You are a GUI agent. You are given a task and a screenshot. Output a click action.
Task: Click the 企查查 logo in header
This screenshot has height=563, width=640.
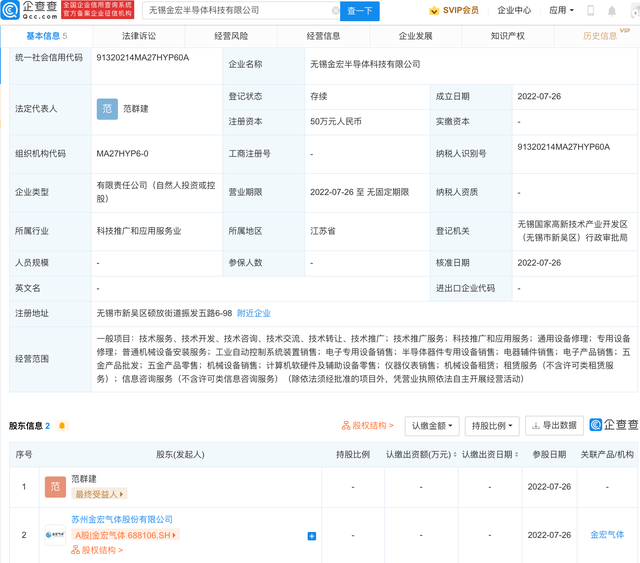[31, 11]
